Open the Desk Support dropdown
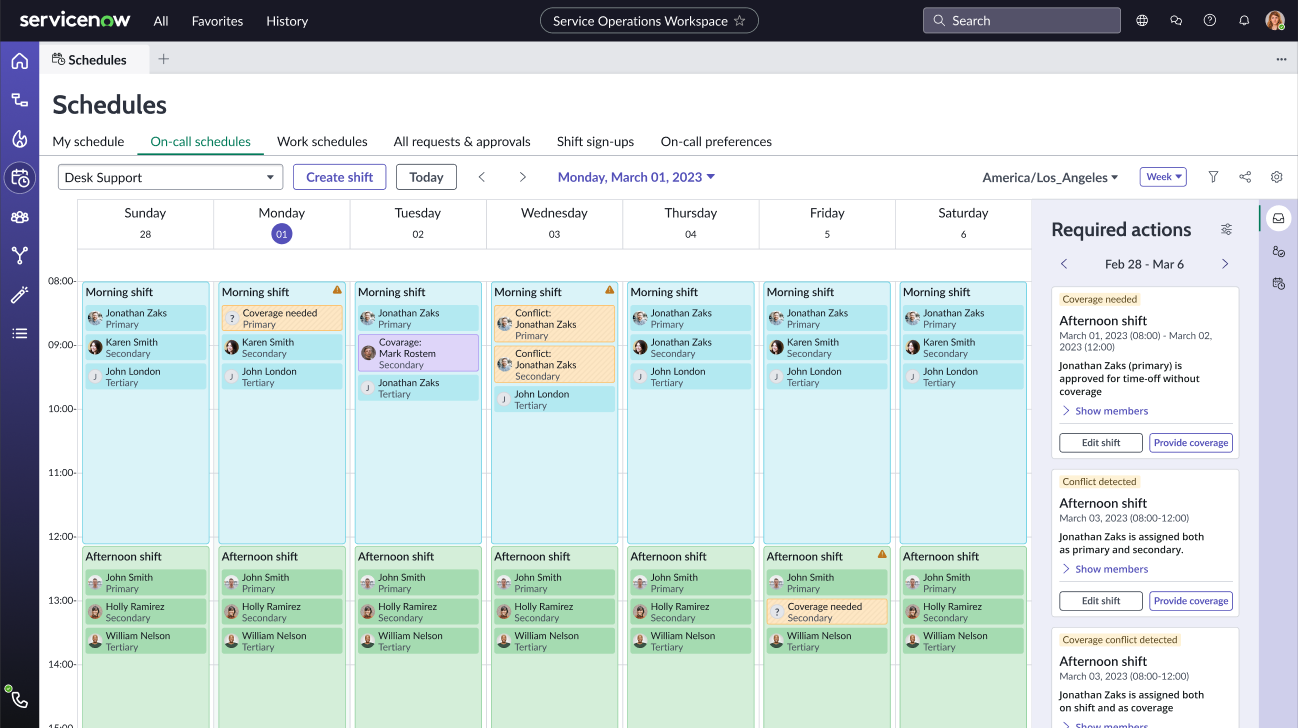The height and width of the screenshot is (728, 1298). pyautogui.click(x=171, y=177)
